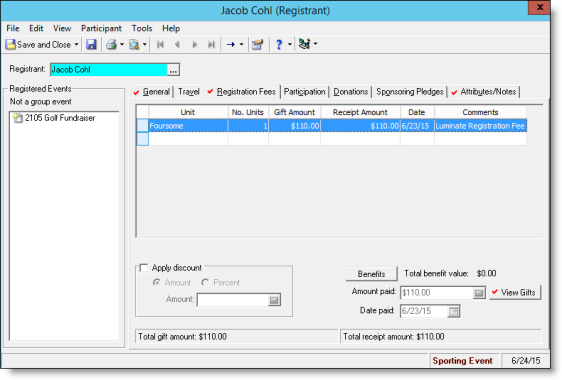Click the Print icon in toolbar
Screen dimensions: 562x380
111,44
